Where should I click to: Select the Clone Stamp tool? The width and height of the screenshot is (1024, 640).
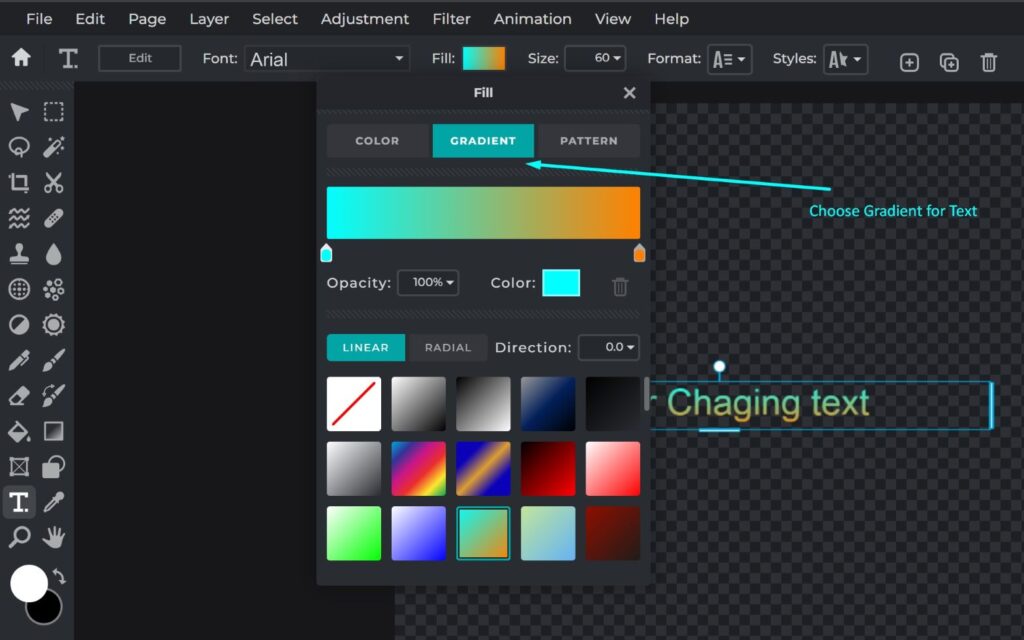pos(19,253)
